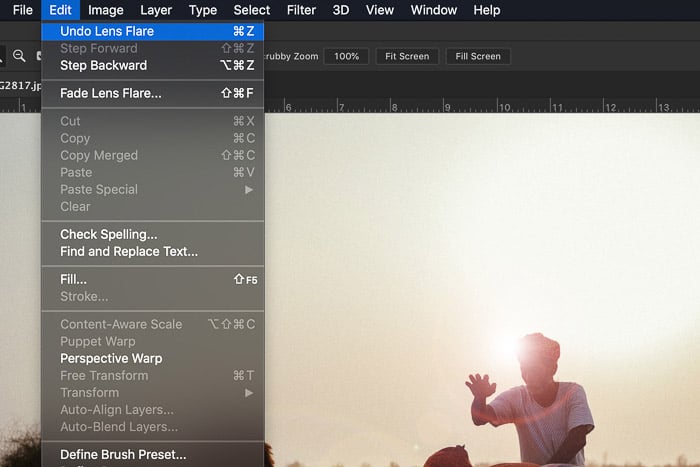Click the Content-Aware Scale entry
The height and width of the screenshot is (467, 700).
click(152, 324)
